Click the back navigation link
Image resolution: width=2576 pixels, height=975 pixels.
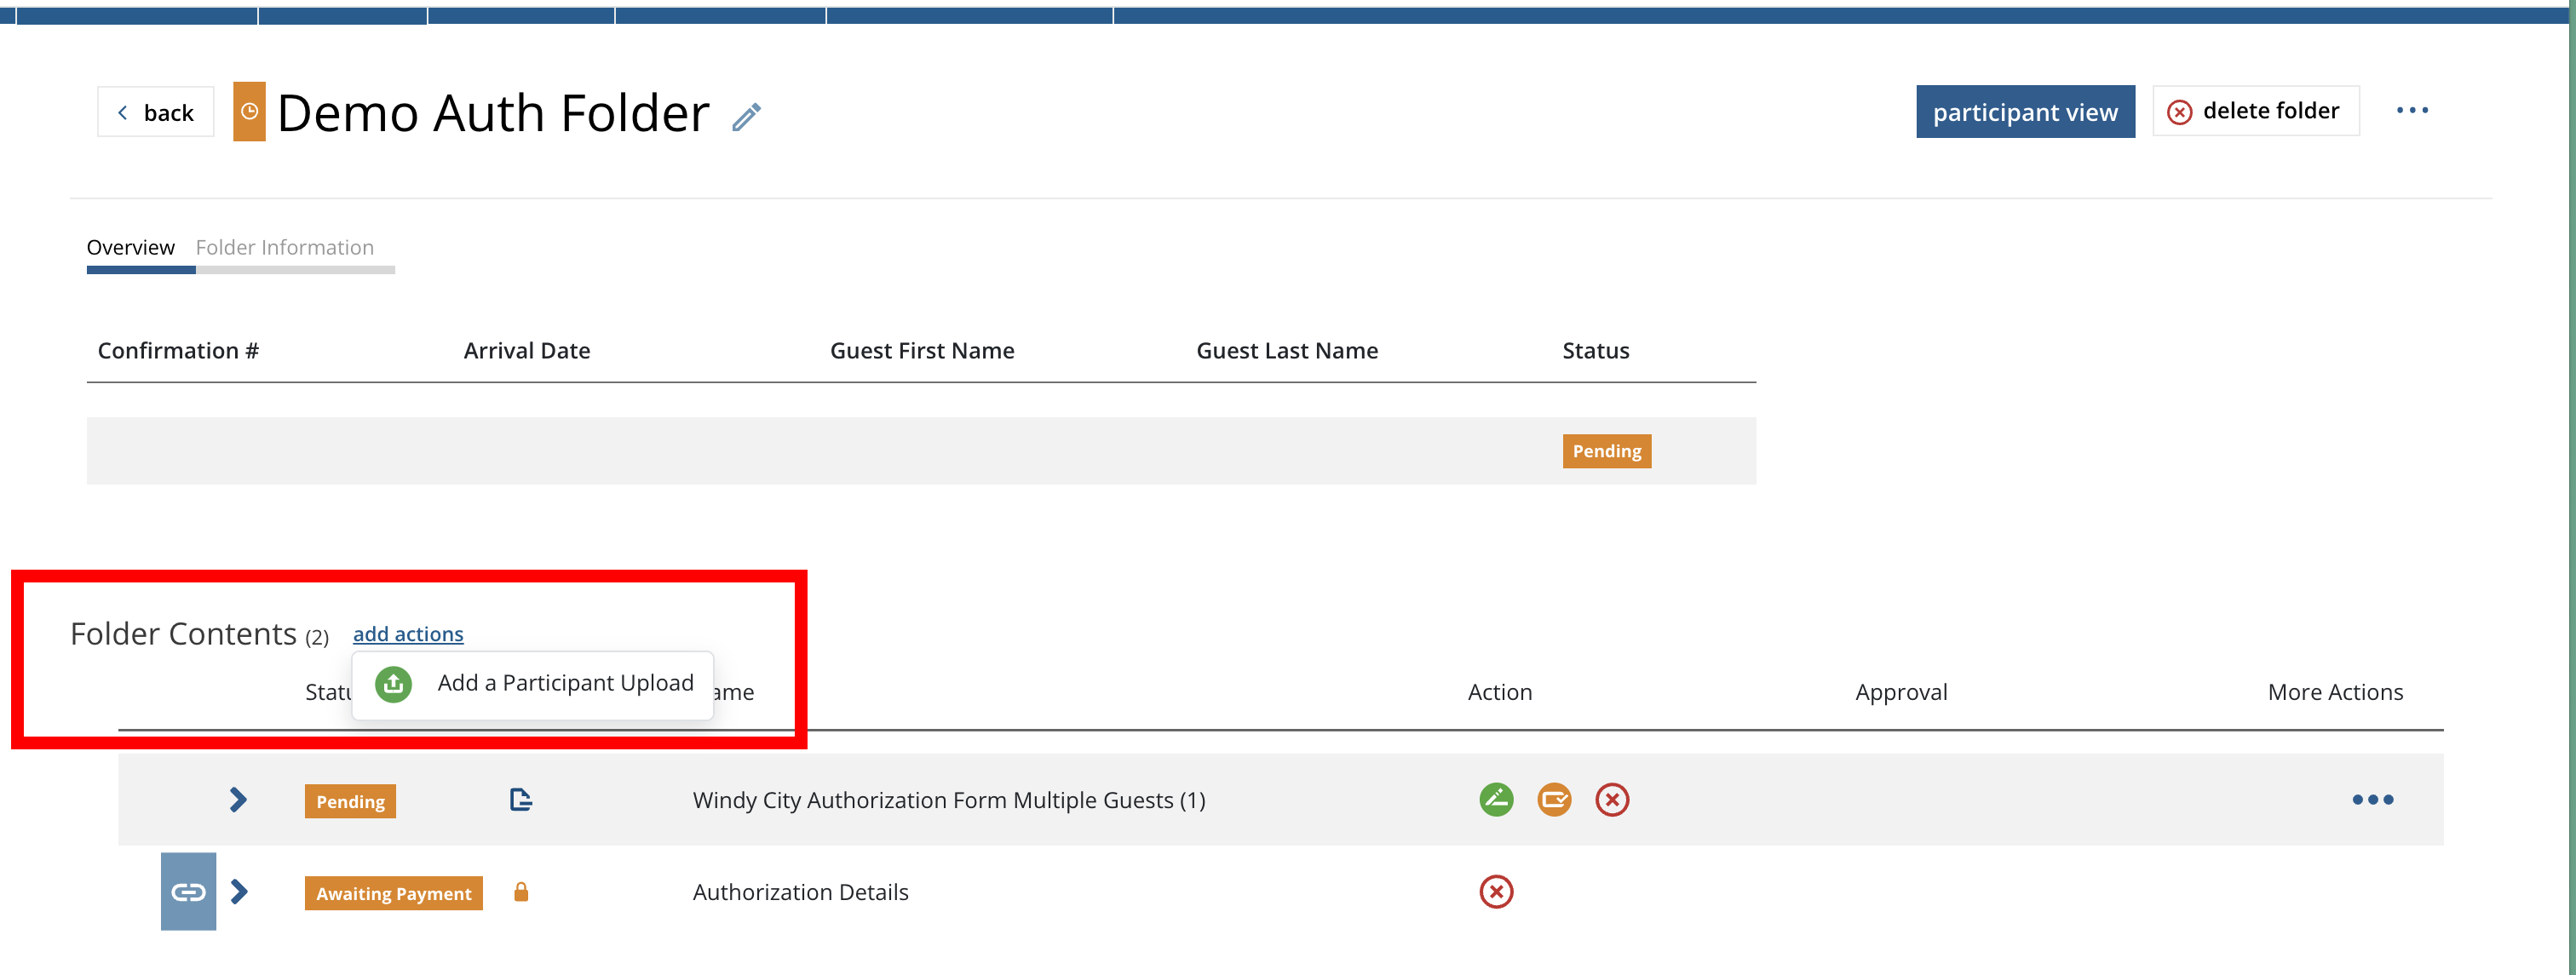tap(156, 112)
